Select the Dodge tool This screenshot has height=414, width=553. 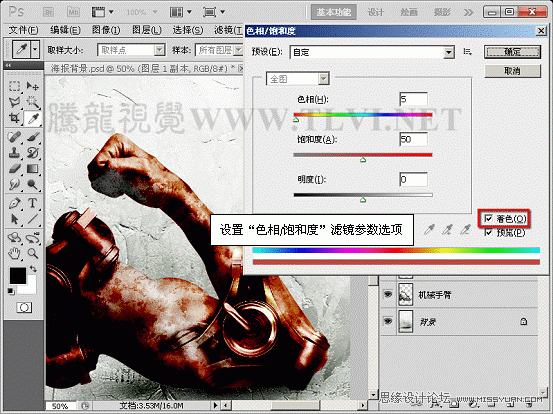(33, 184)
